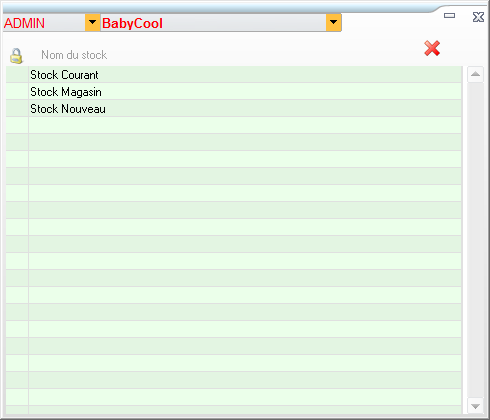Close the window with the top-right X
The height and width of the screenshot is (420, 490).
tap(478, 17)
